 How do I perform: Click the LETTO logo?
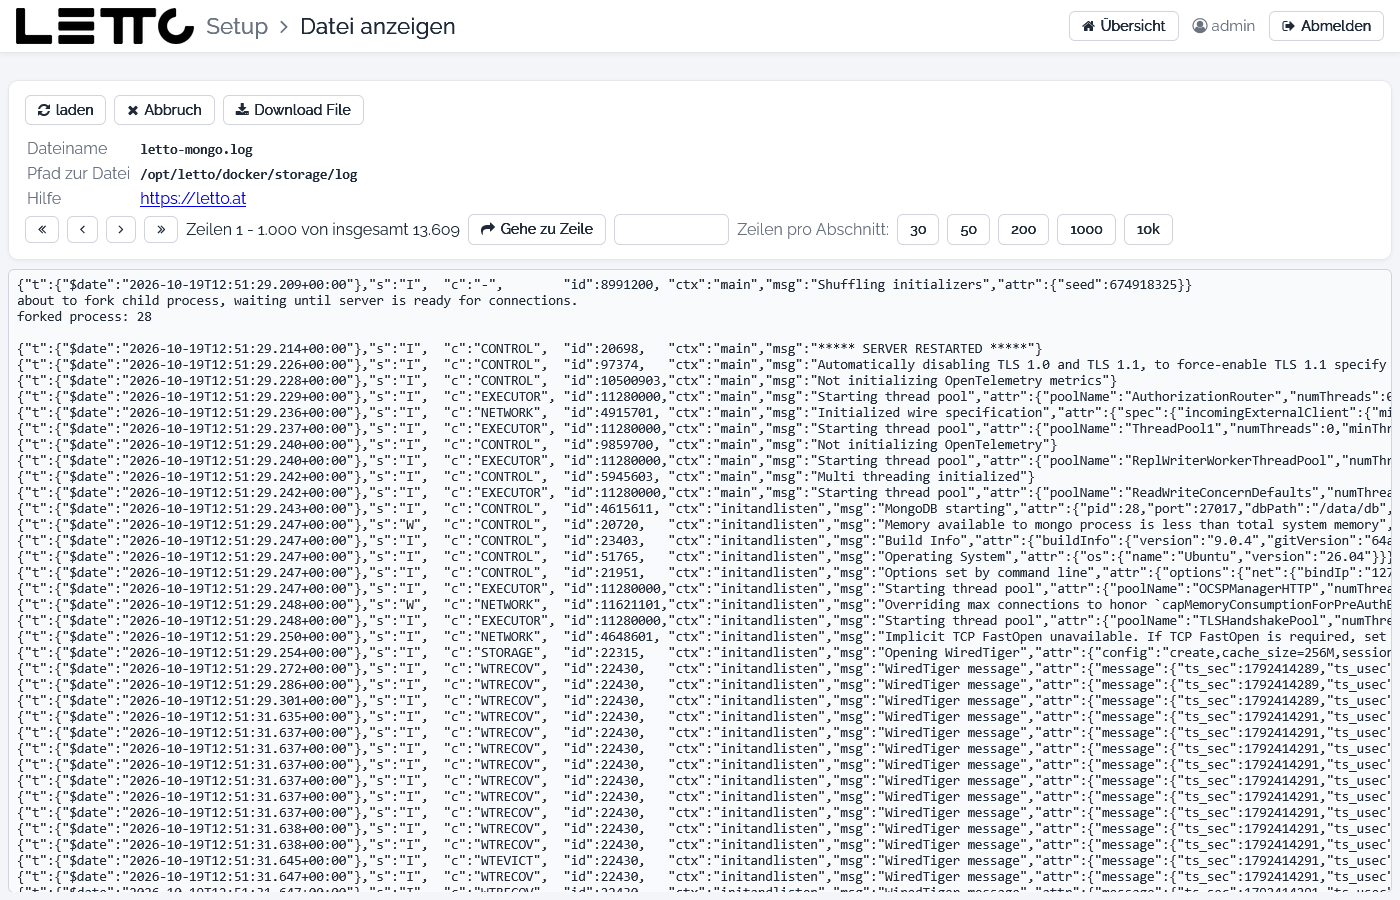pos(105,26)
